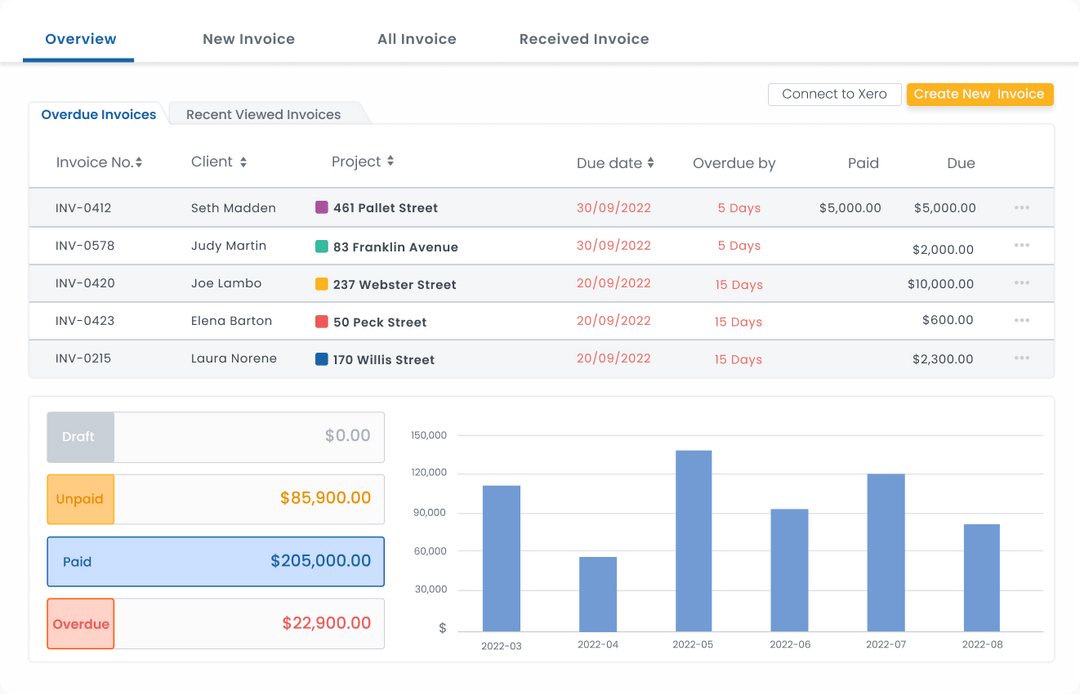Open the Recent Viewed Invoices tab
Image resolution: width=1080 pixels, height=694 pixels.
coord(262,114)
